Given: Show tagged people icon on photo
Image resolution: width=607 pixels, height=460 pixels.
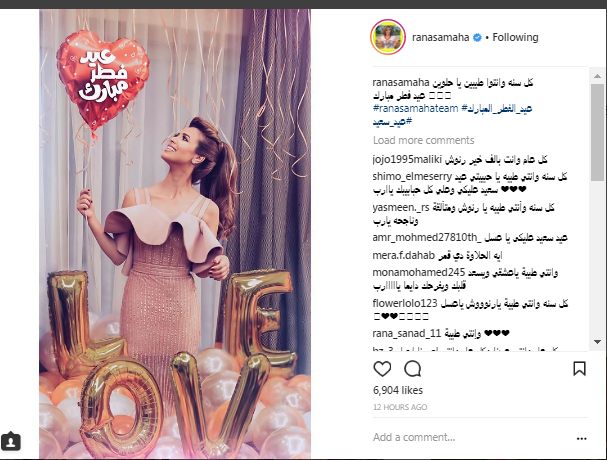Looking at the screenshot, I should [11, 441].
